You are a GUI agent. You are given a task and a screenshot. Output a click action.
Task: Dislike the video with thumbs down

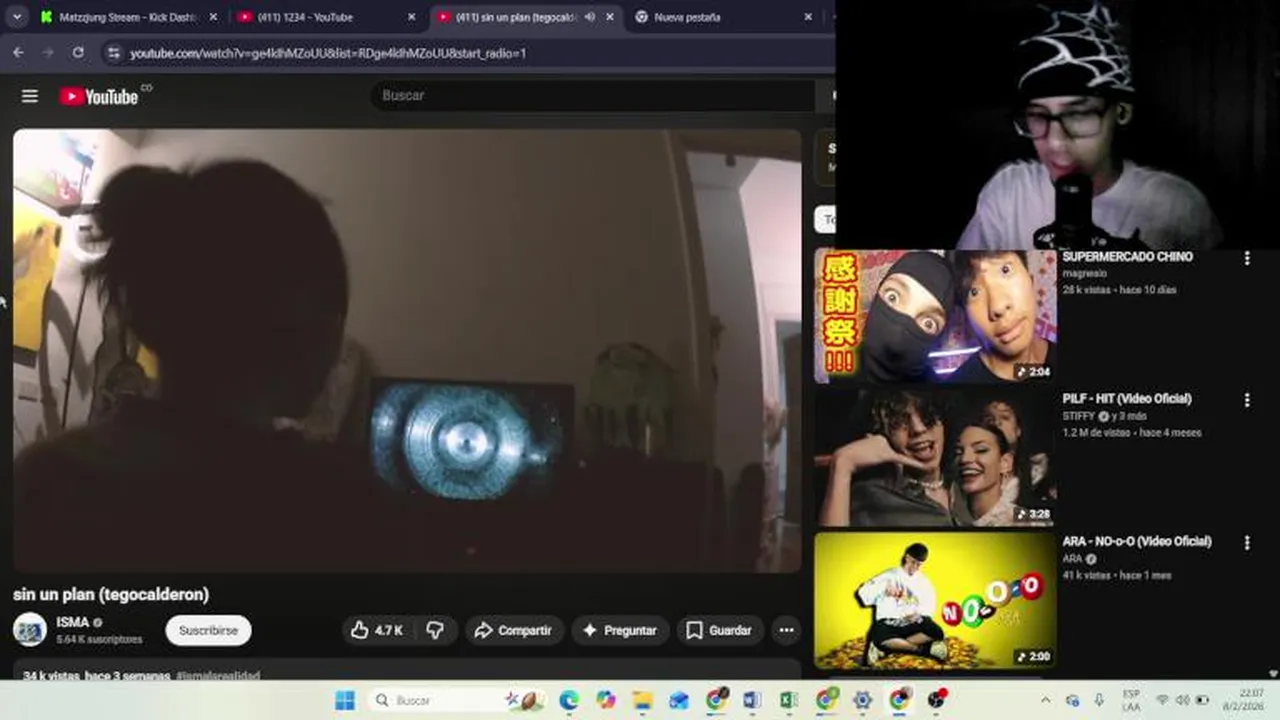(x=435, y=630)
